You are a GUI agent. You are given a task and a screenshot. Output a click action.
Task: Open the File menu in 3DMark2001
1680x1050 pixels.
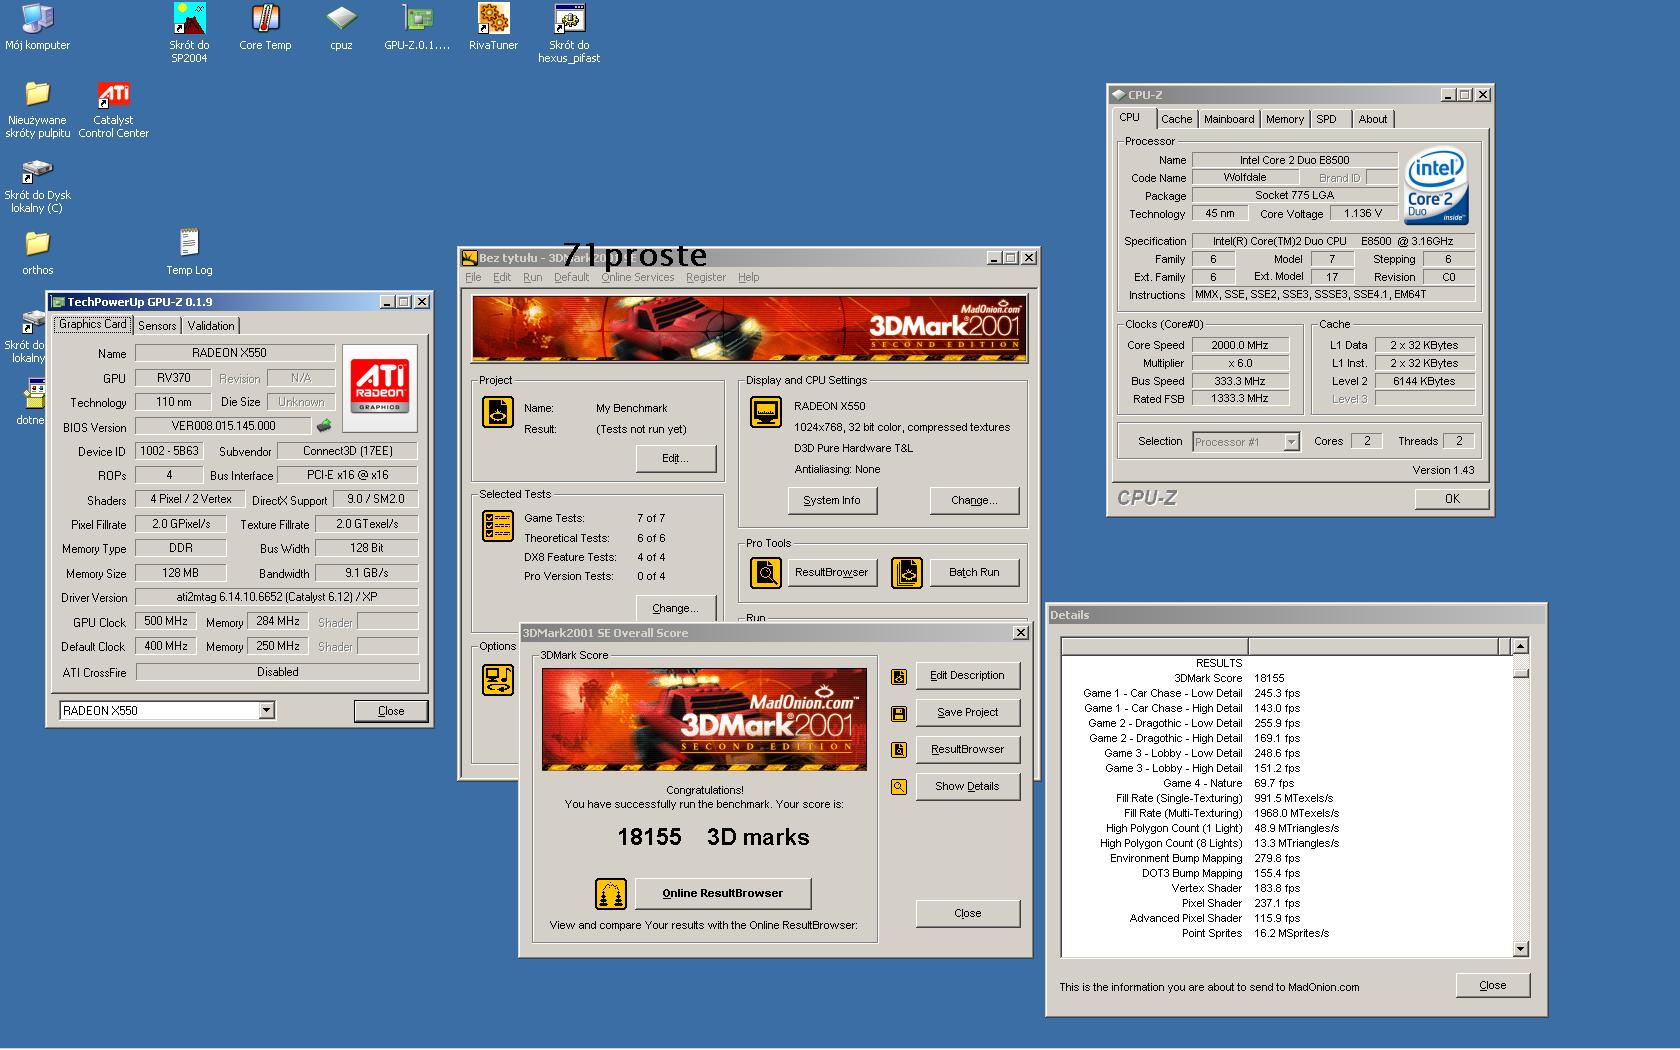tap(473, 277)
